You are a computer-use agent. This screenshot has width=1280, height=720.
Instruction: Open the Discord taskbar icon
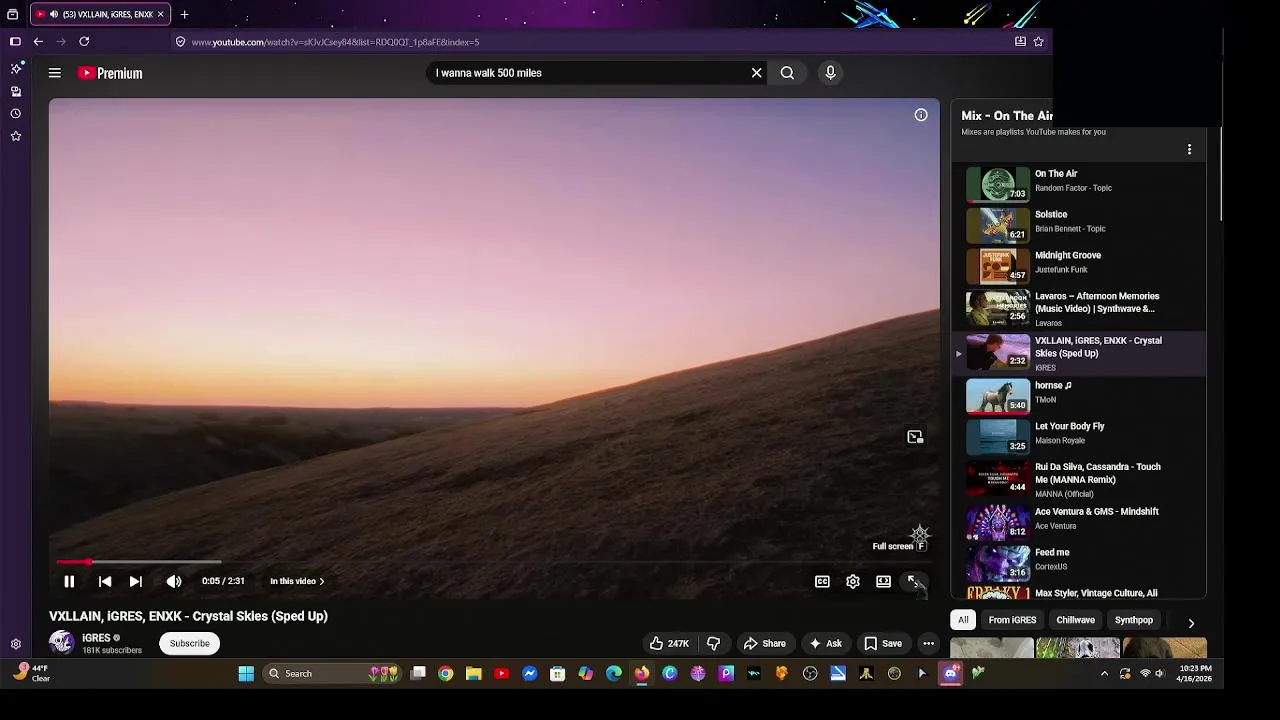click(950, 674)
